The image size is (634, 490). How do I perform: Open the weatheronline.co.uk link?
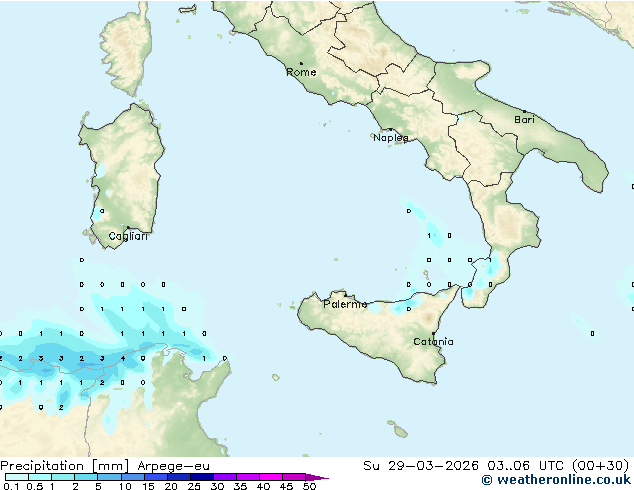click(x=556, y=480)
